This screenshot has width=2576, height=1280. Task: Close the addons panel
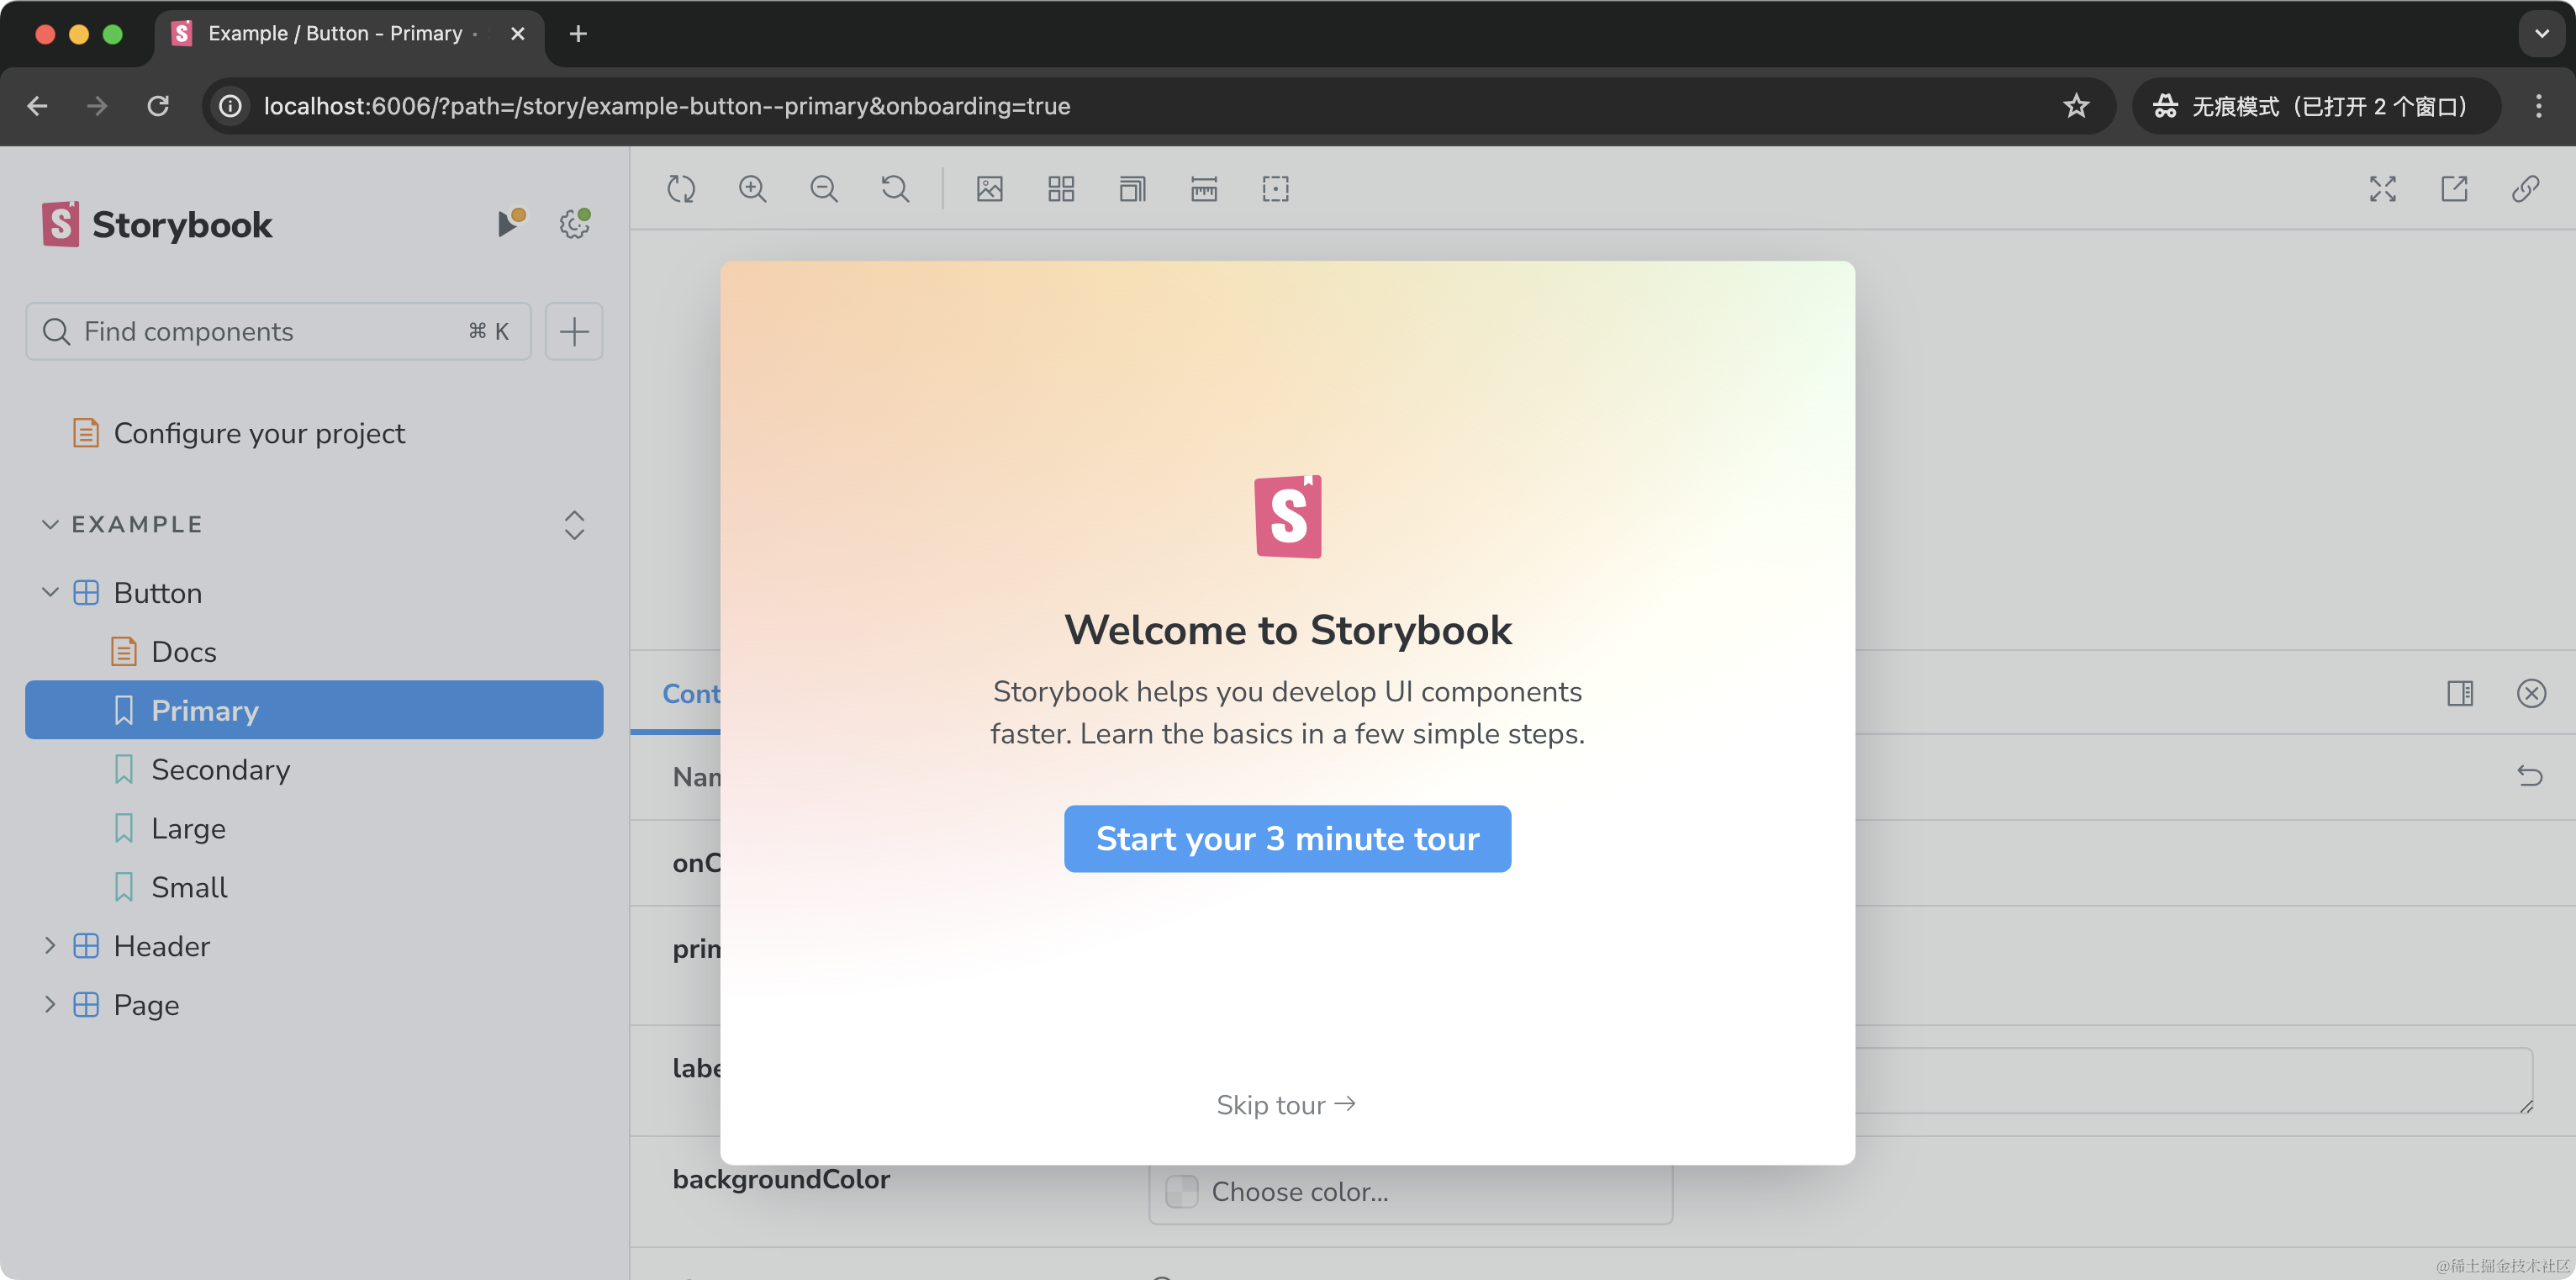click(2531, 693)
